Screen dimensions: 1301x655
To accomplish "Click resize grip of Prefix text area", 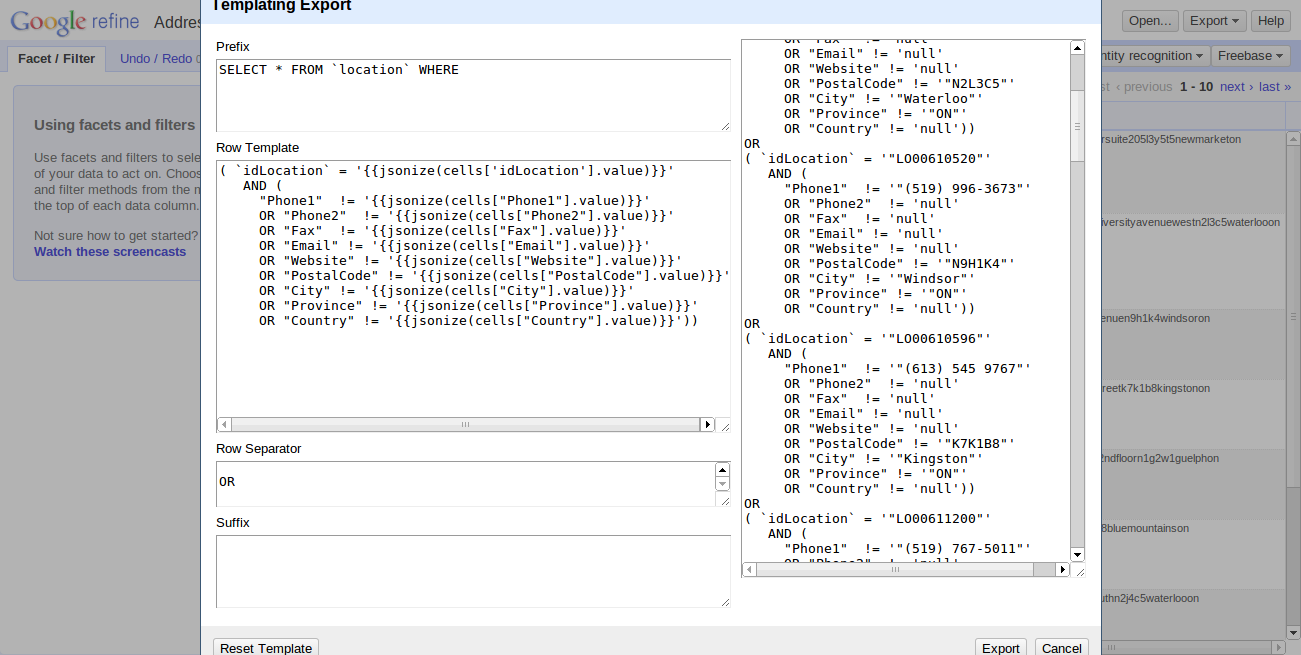I will click(x=725, y=126).
